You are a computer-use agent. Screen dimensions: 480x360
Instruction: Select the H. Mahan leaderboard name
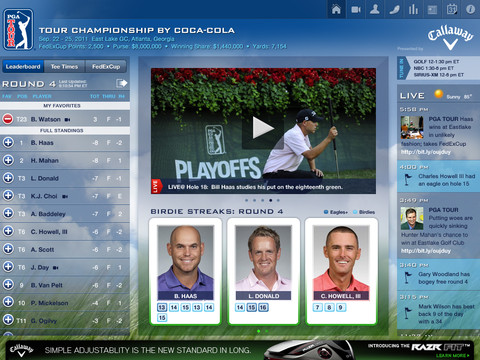click(x=45, y=160)
